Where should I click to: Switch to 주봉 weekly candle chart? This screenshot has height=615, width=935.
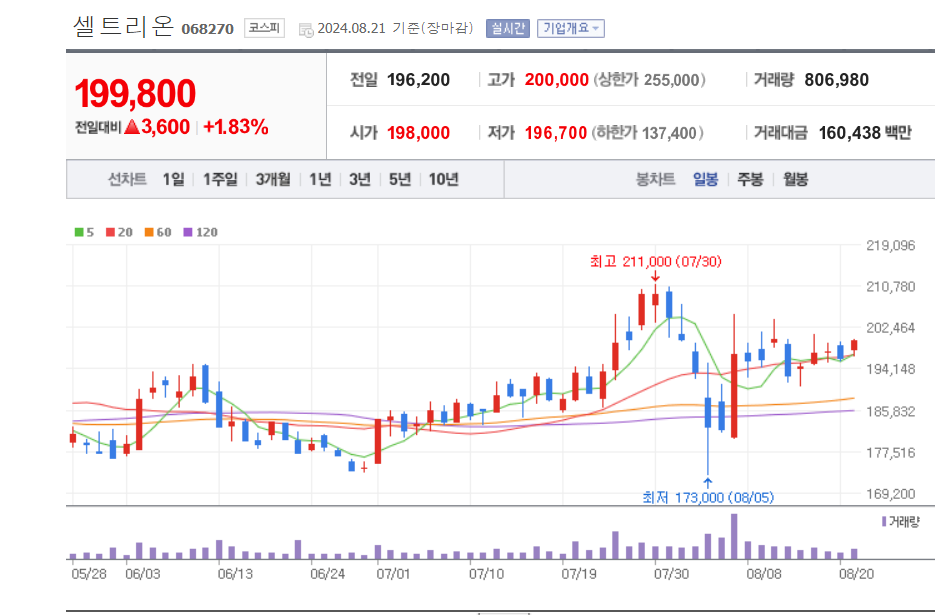click(x=750, y=179)
